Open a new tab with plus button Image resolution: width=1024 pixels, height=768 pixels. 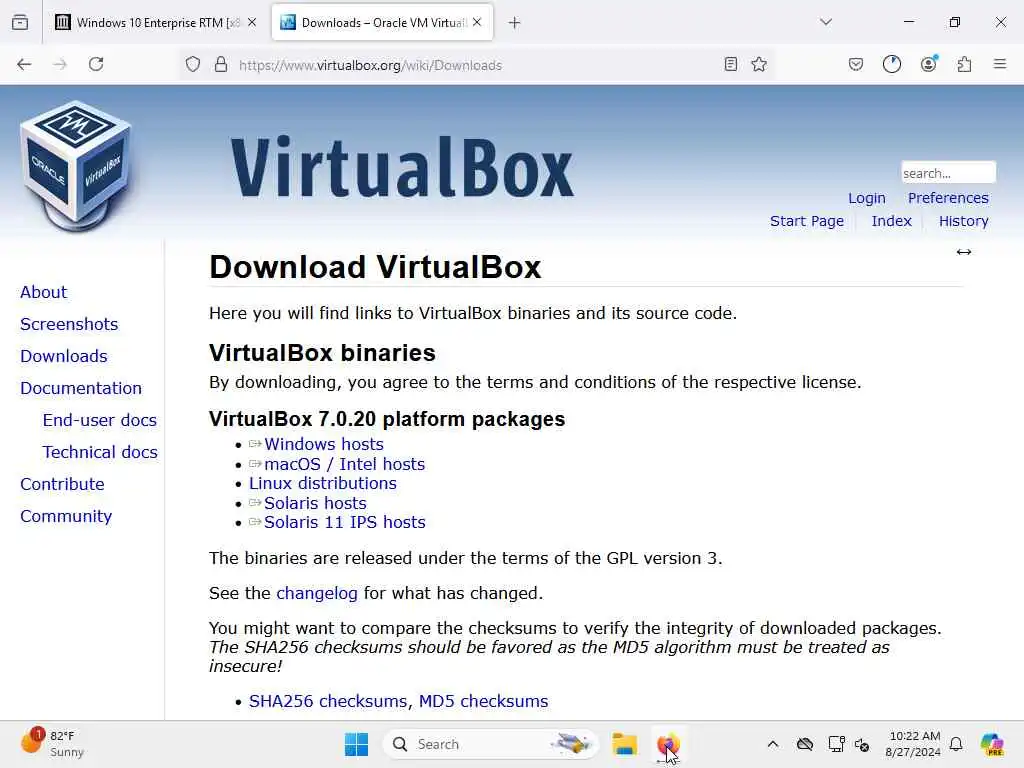[515, 23]
